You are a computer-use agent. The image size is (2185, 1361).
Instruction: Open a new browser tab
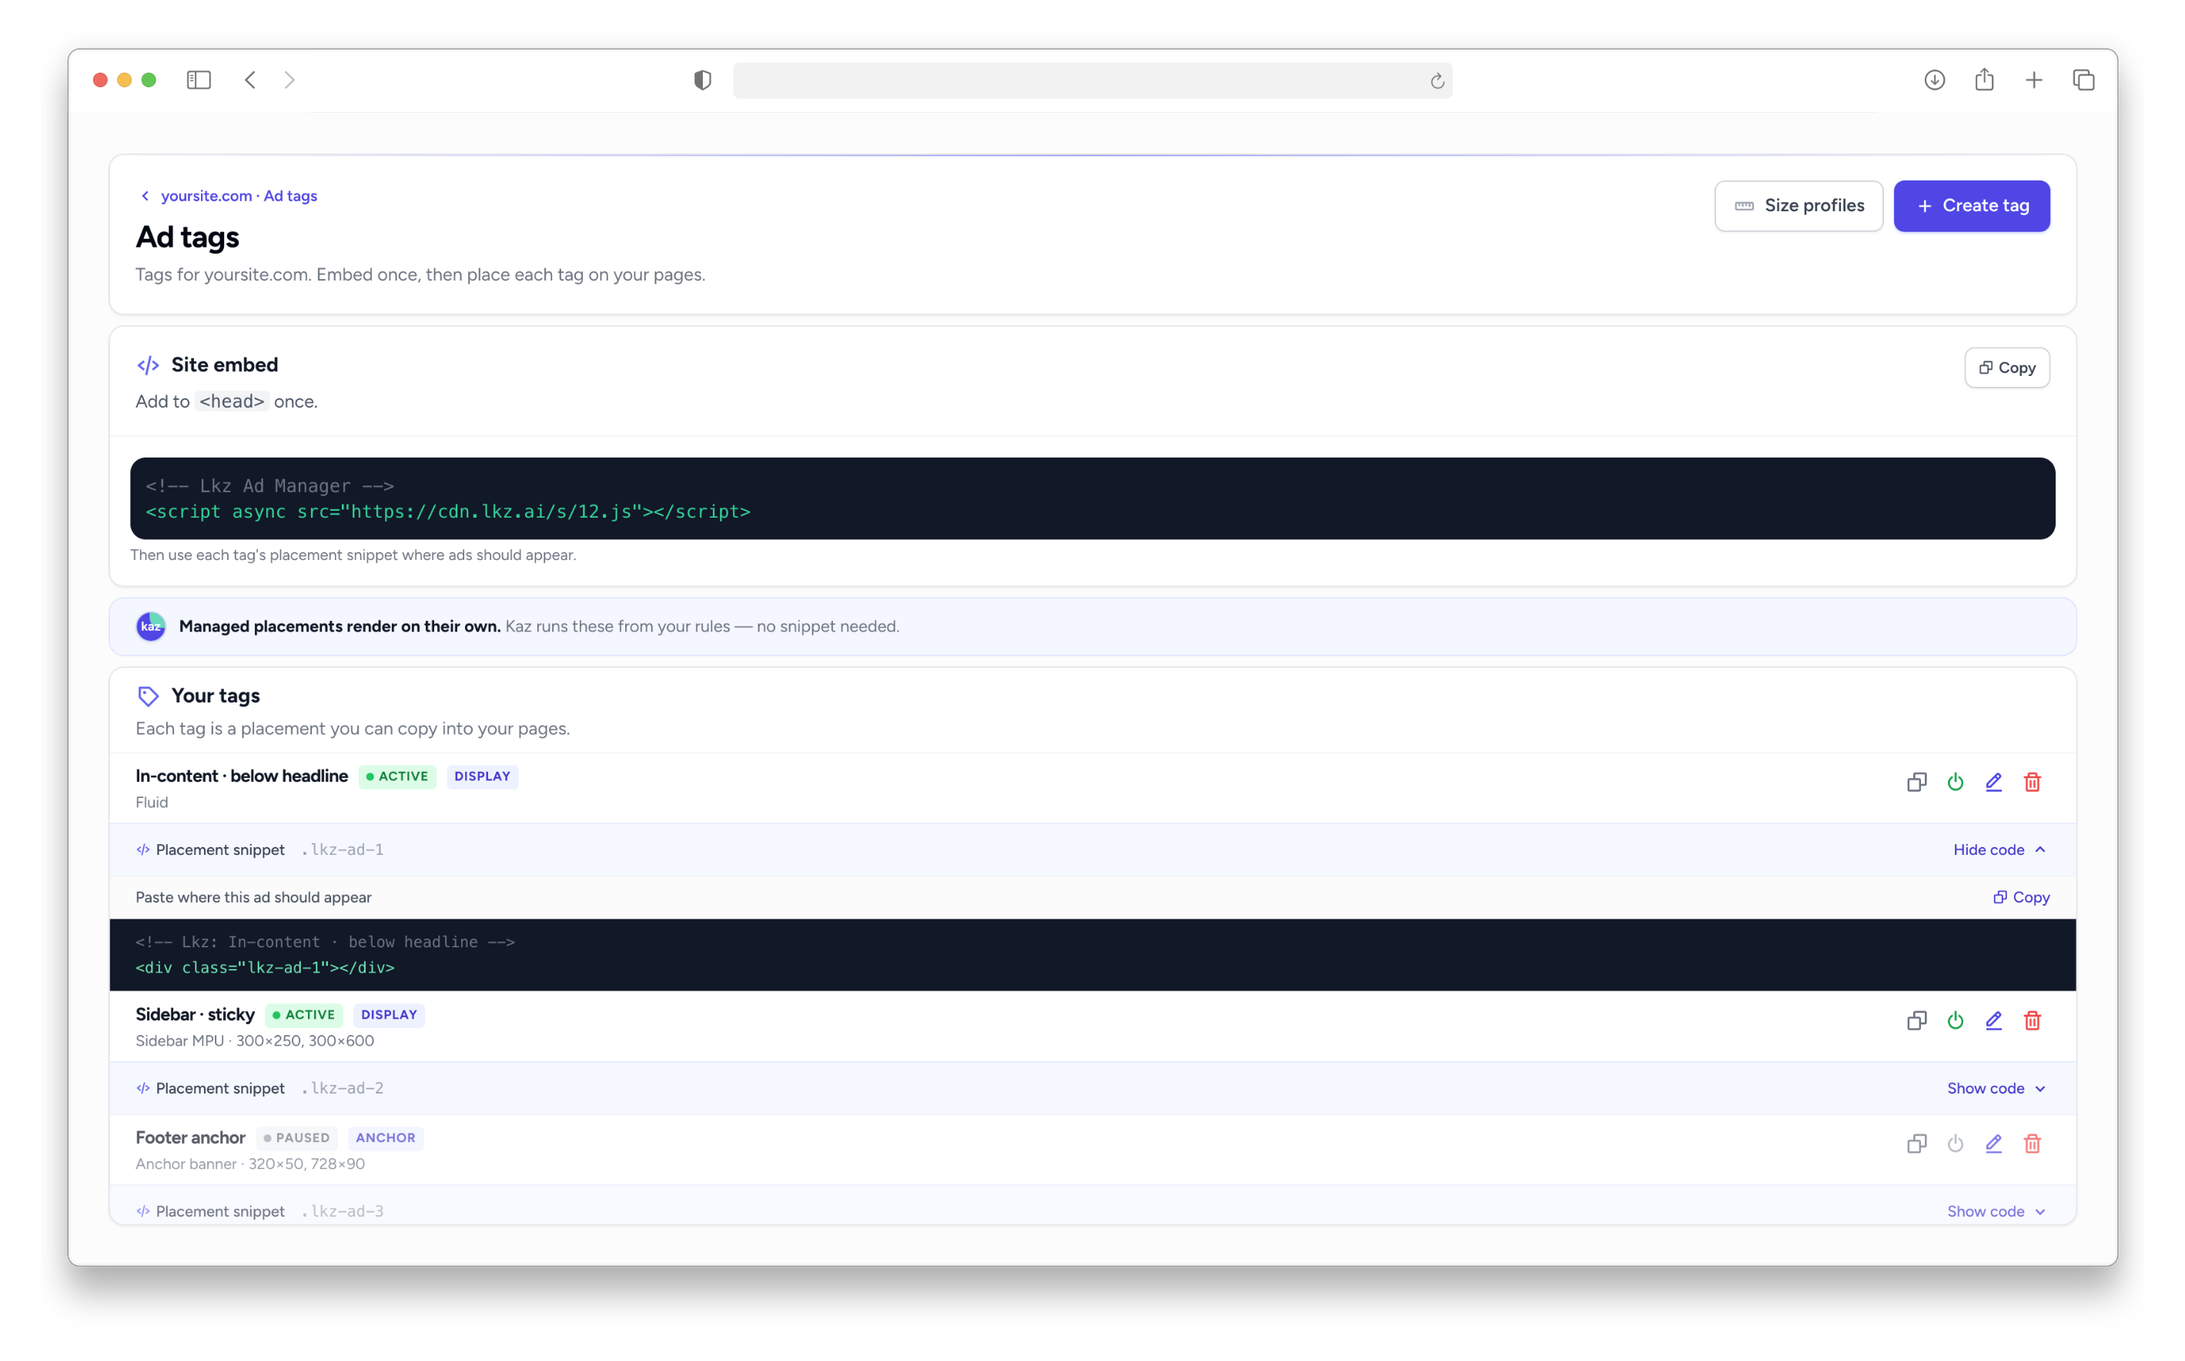2034,80
